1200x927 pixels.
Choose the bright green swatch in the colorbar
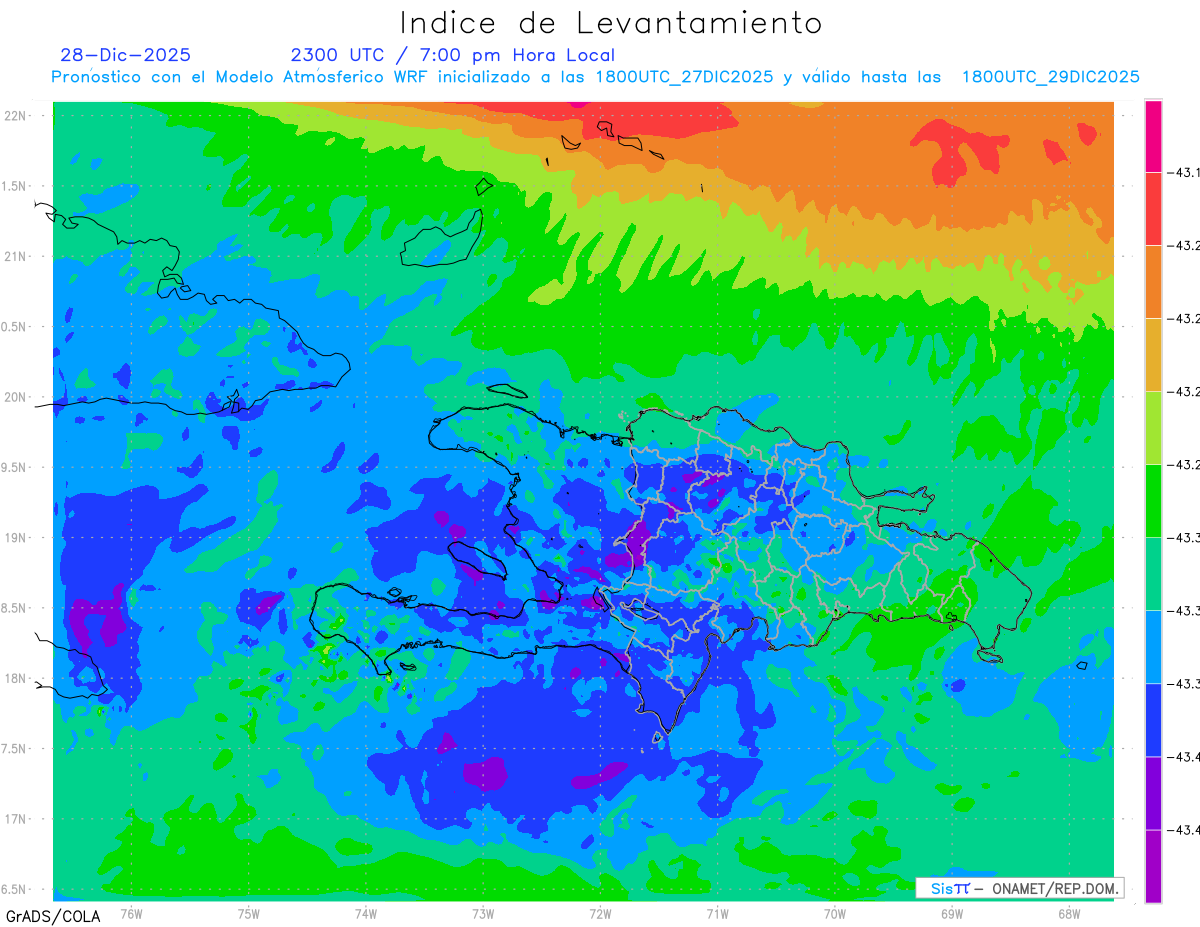1153,501
